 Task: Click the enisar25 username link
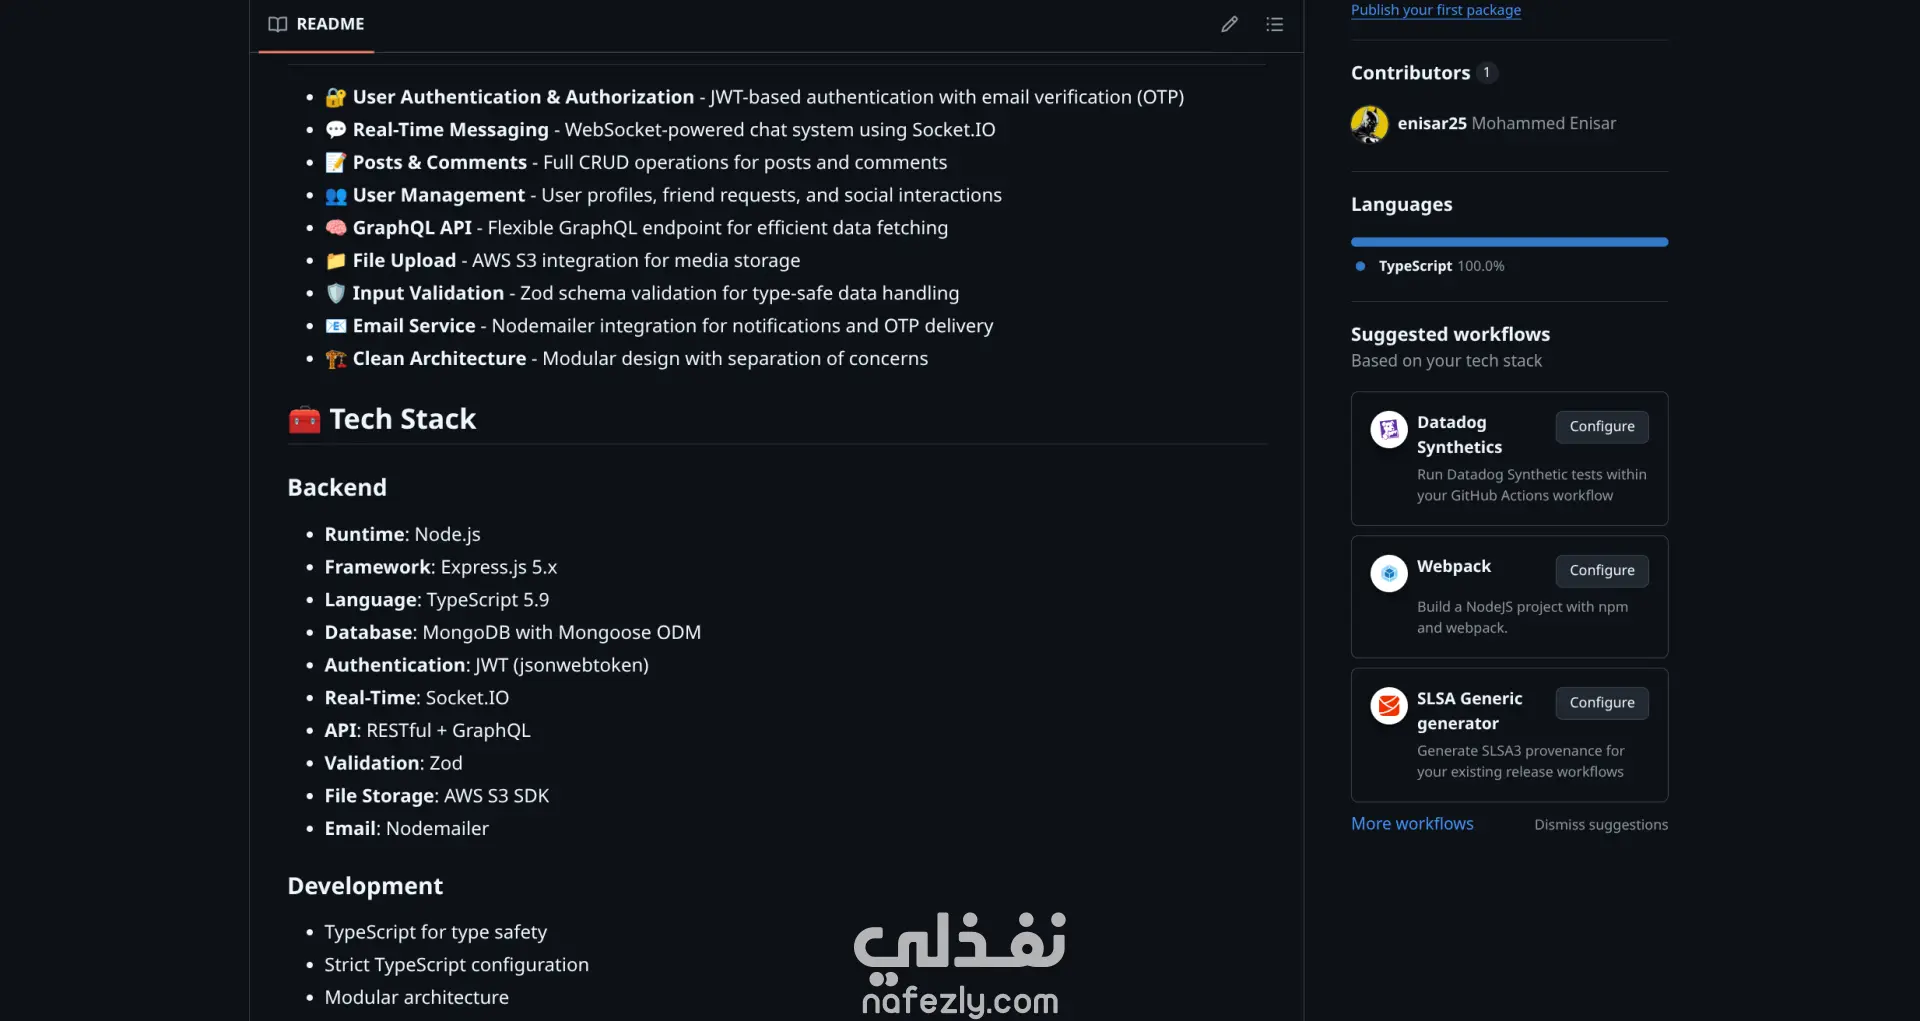[x=1431, y=124]
